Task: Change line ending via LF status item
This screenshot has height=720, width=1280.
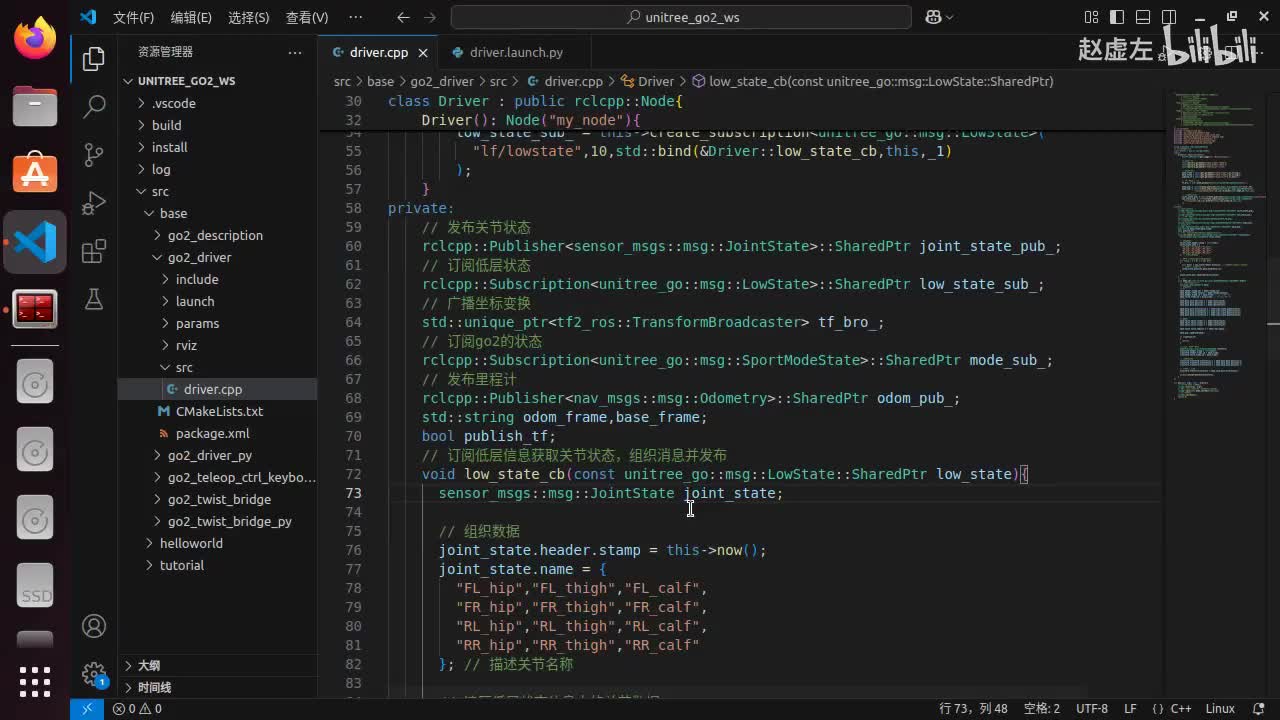Action: coord(1130,708)
